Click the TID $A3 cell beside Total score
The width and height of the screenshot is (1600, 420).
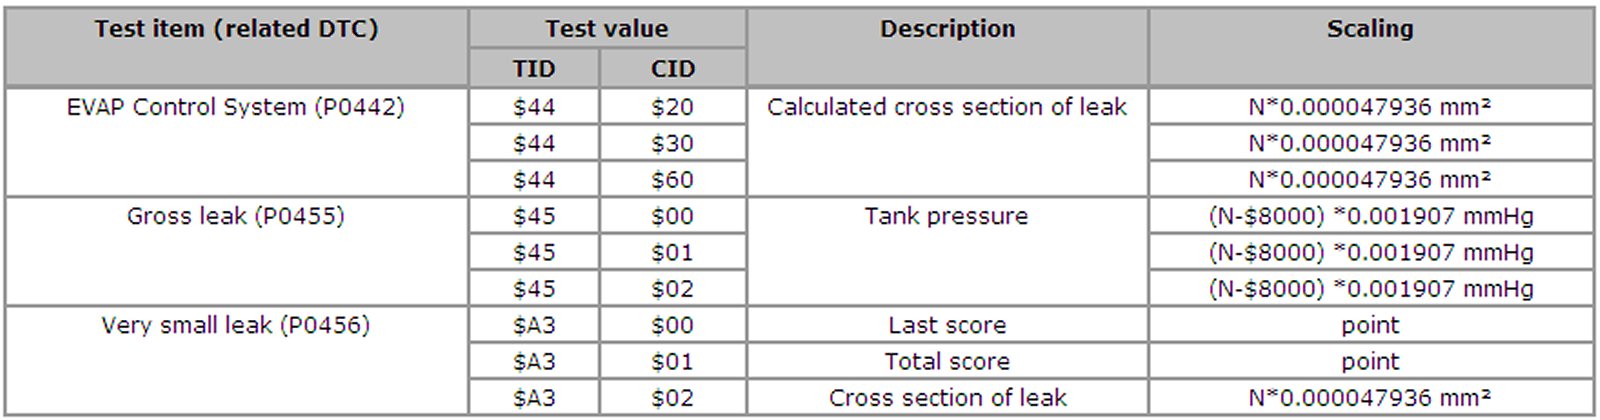(534, 361)
